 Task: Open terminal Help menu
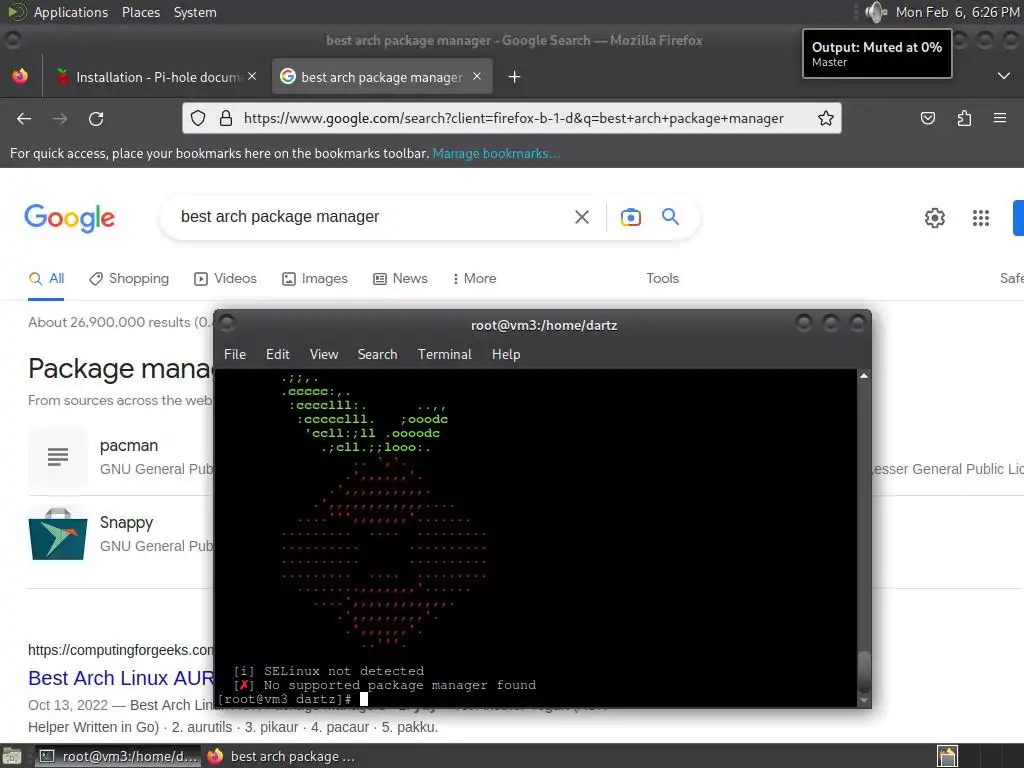[506, 354]
